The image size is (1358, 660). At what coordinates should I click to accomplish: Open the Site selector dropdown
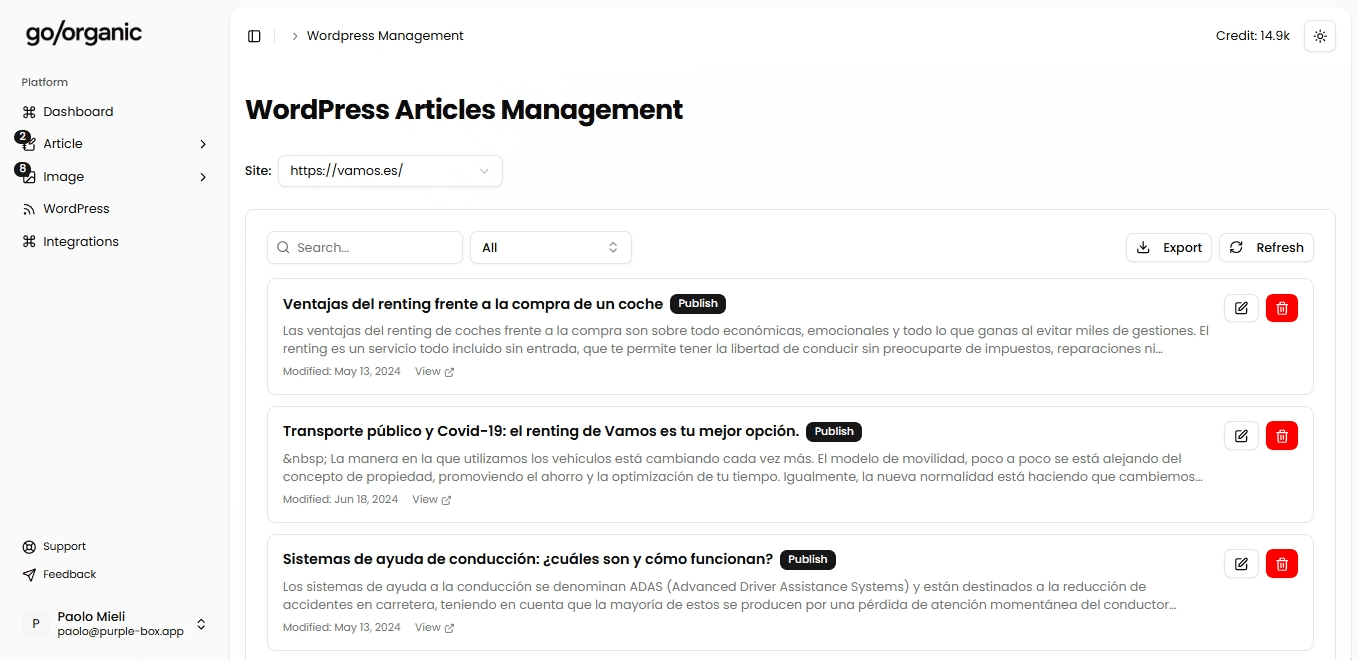tap(390, 171)
